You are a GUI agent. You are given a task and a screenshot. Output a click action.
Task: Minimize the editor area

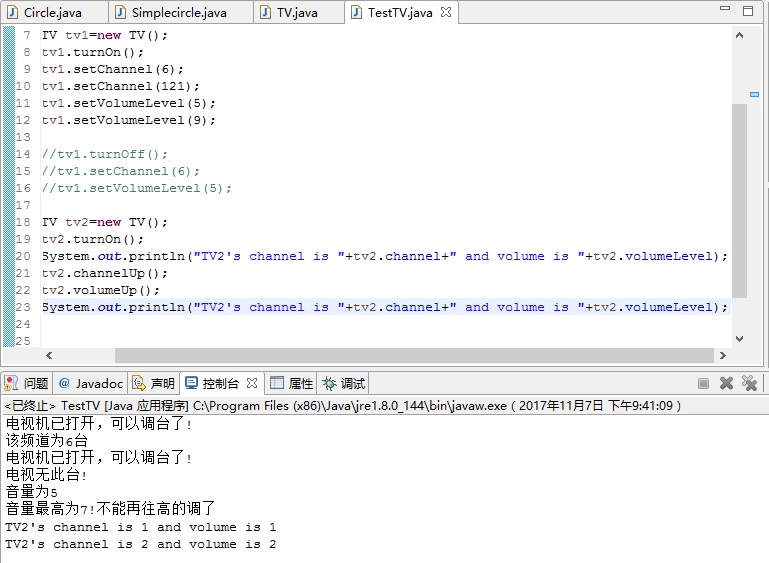pyautogui.click(x=725, y=8)
